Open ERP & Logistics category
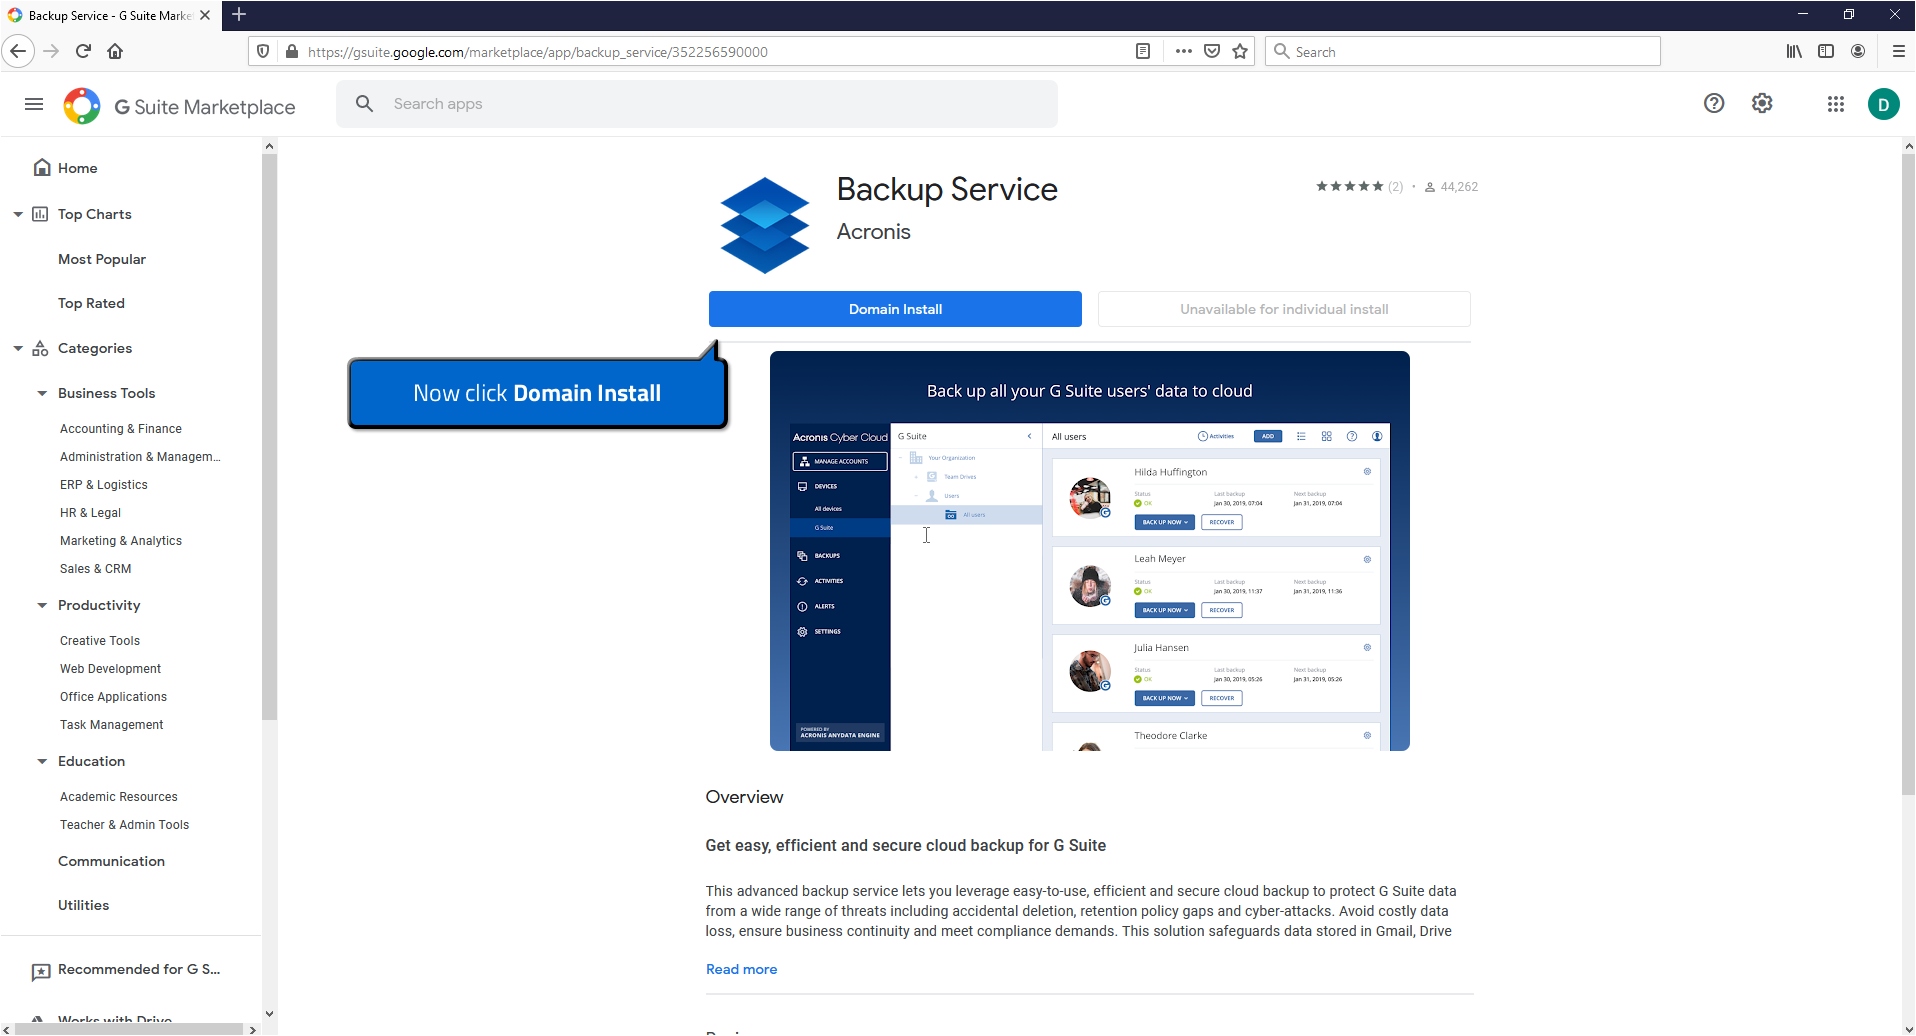This screenshot has height=1036, width=1916. tap(104, 485)
